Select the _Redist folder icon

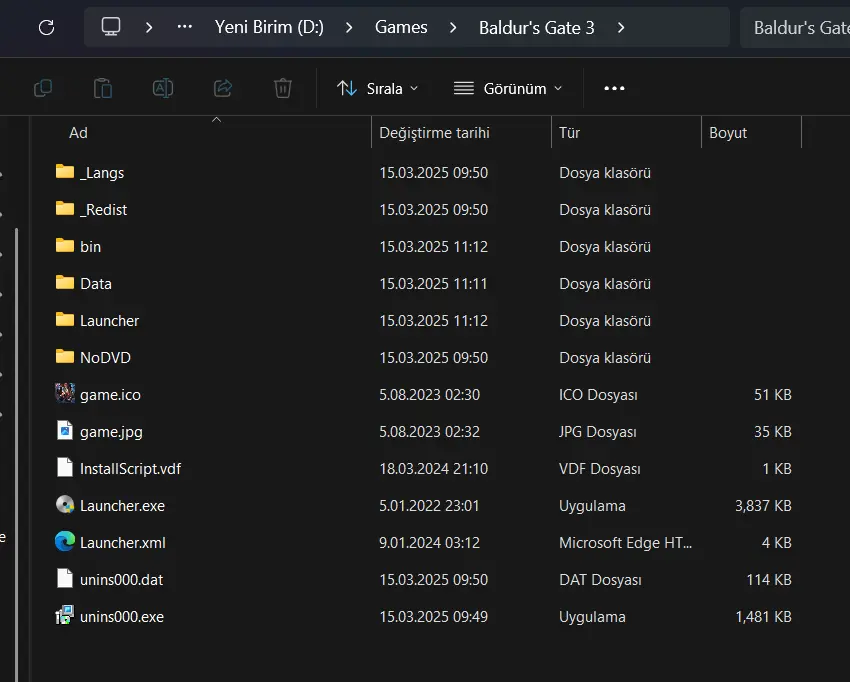[65, 209]
